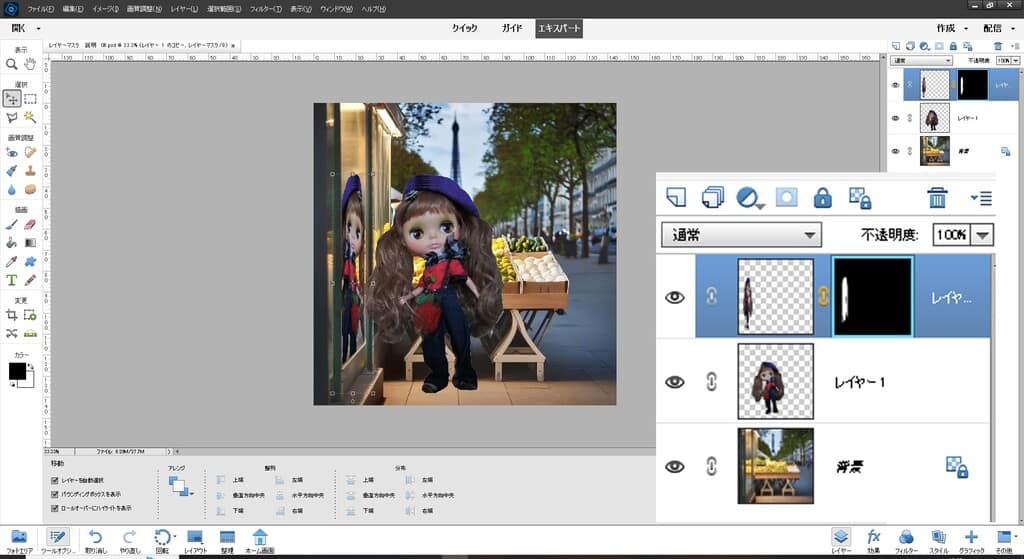The width and height of the screenshot is (1024, 559).
Task: Select the Eraser tool
Action: point(30,224)
